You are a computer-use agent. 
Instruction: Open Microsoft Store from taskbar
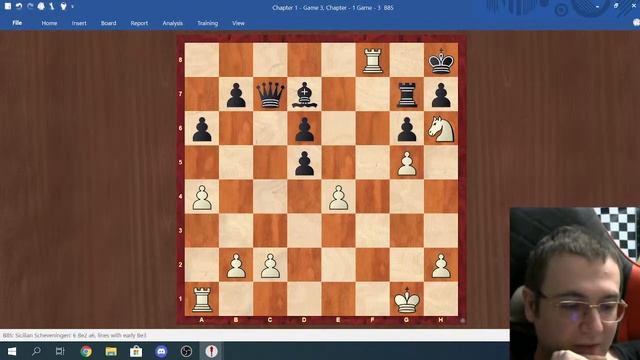[x=136, y=351]
